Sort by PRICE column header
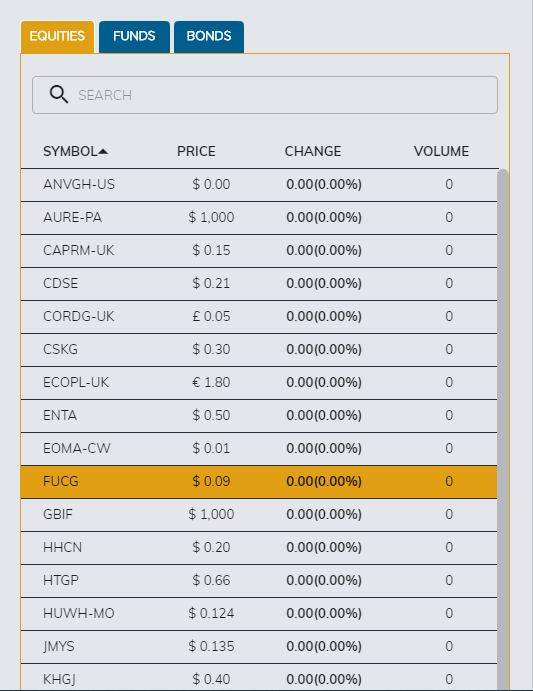Screen dimensions: 533x691 pos(196,151)
